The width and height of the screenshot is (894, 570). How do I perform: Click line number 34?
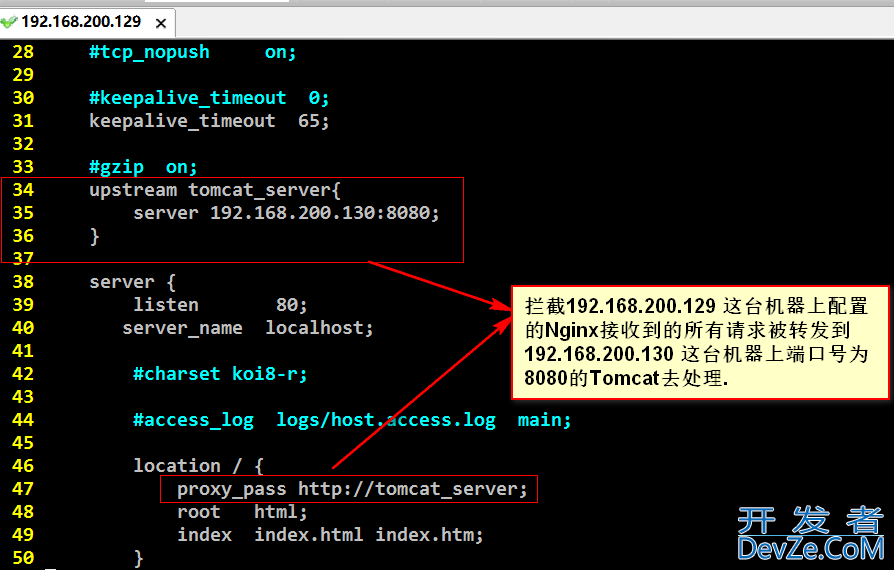click(x=23, y=190)
